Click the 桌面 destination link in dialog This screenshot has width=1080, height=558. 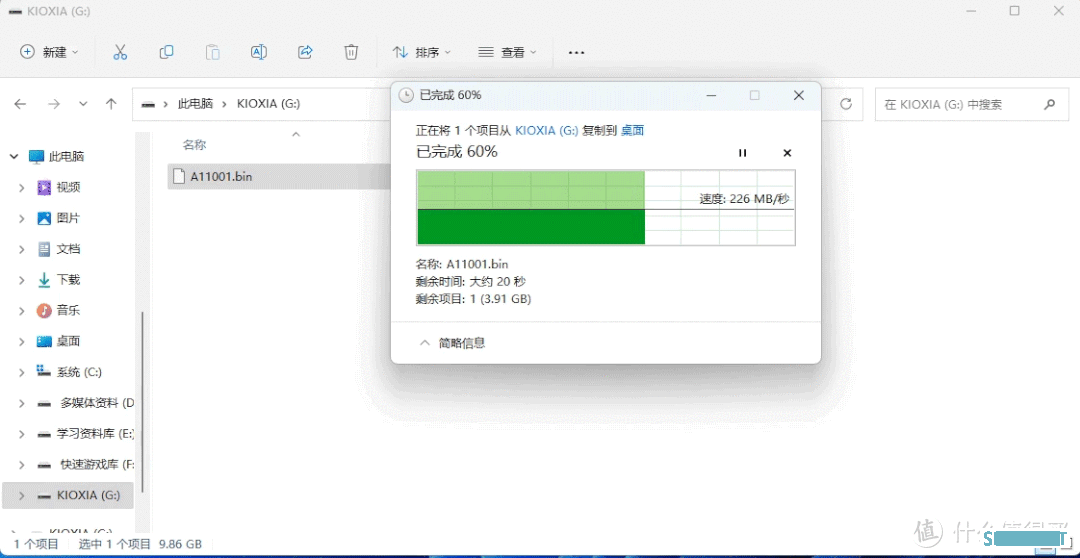point(632,130)
